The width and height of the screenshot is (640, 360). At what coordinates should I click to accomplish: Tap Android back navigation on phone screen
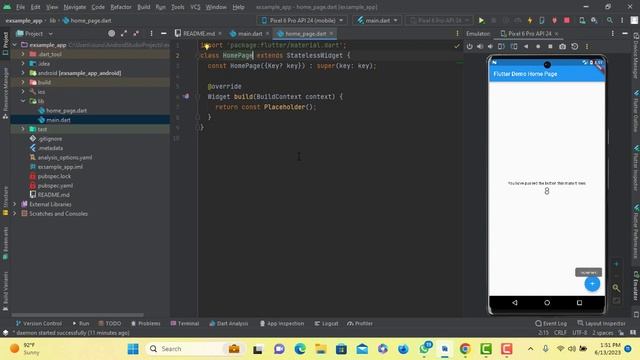[x=515, y=302]
